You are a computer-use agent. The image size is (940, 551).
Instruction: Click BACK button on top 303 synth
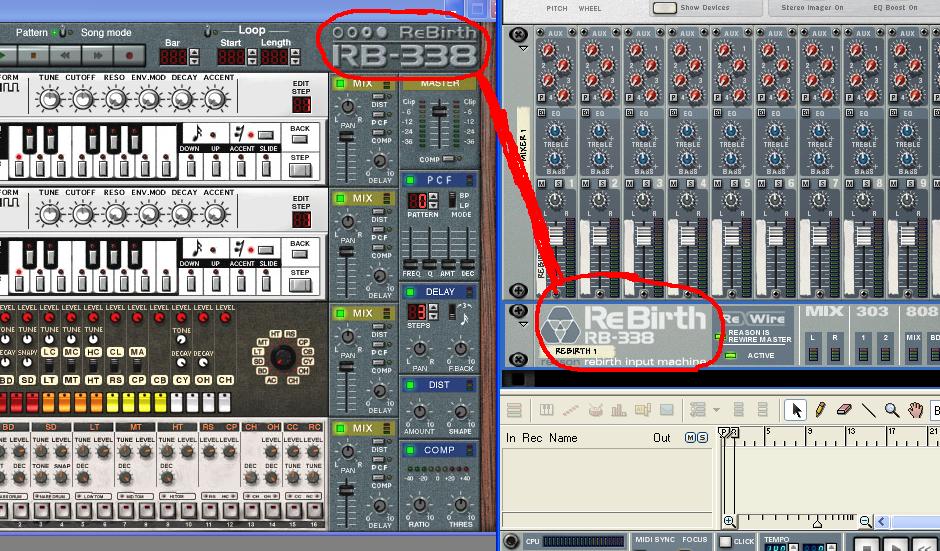click(x=300, y=139)
